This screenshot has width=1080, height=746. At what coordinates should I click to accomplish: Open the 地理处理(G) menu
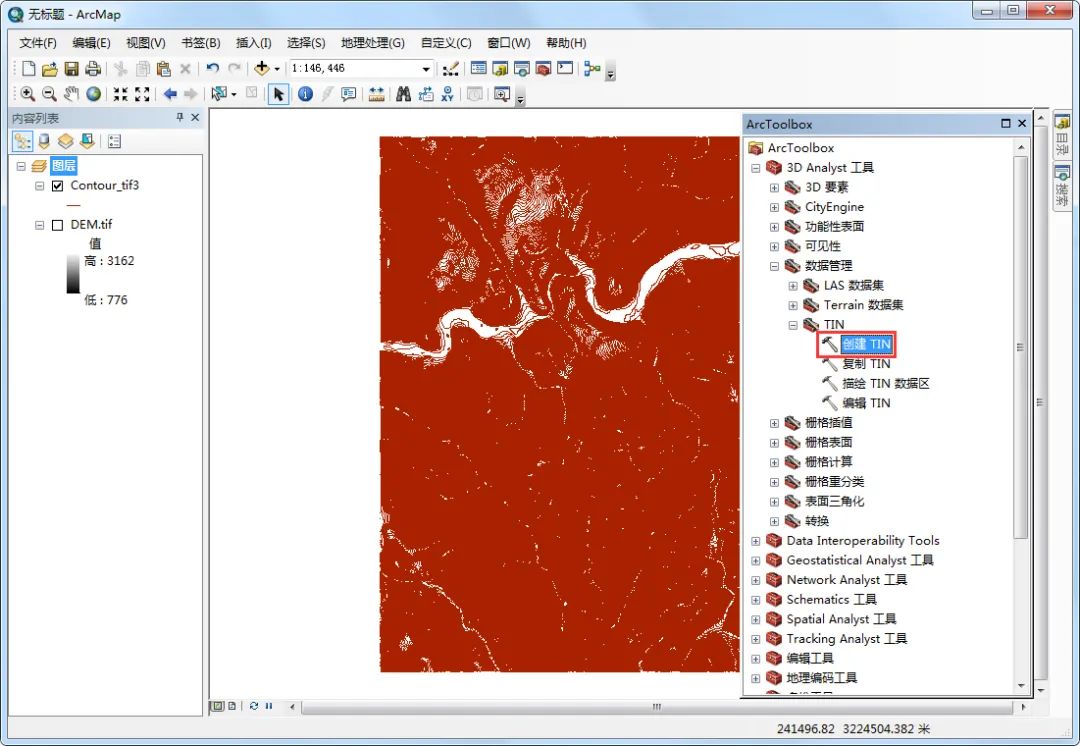pyautogui.click(x=373, y=43)
